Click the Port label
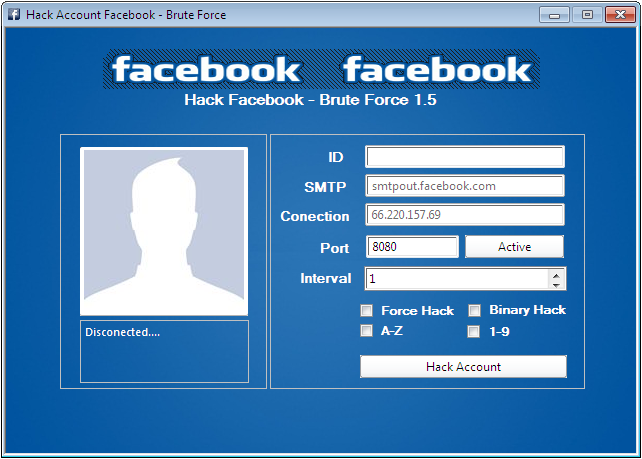The height and width of the screenshot is (459, 642). (x=335, y=248)
